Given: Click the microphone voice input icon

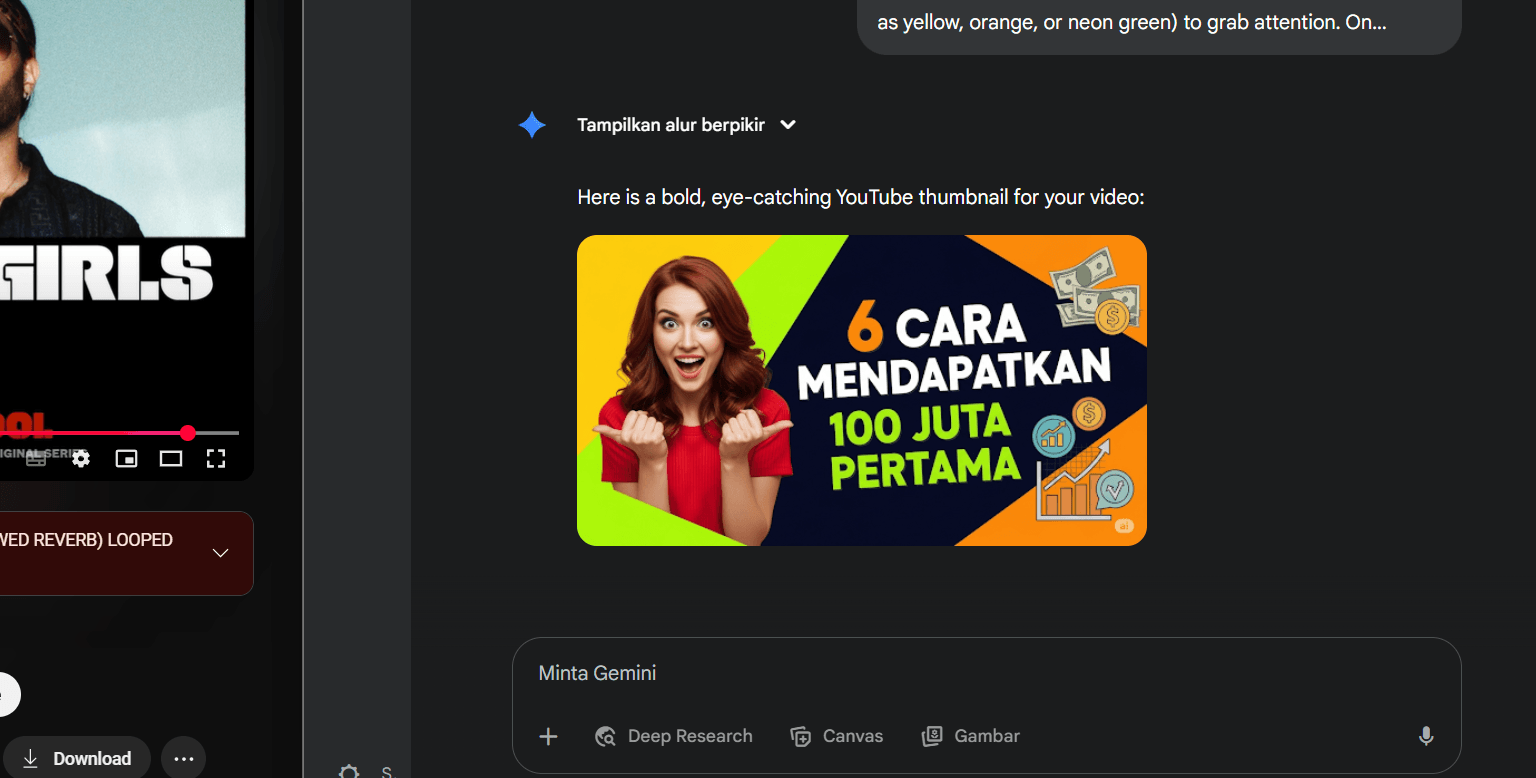Looking at the screenshot, I should [1426, 736].
